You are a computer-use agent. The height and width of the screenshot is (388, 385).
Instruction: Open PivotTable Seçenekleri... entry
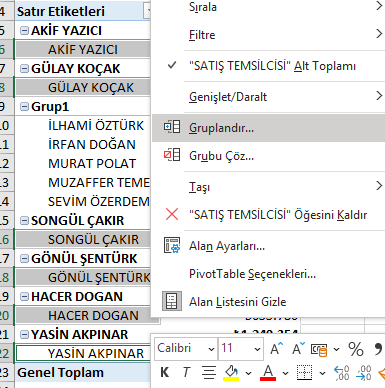coord(269,274)
